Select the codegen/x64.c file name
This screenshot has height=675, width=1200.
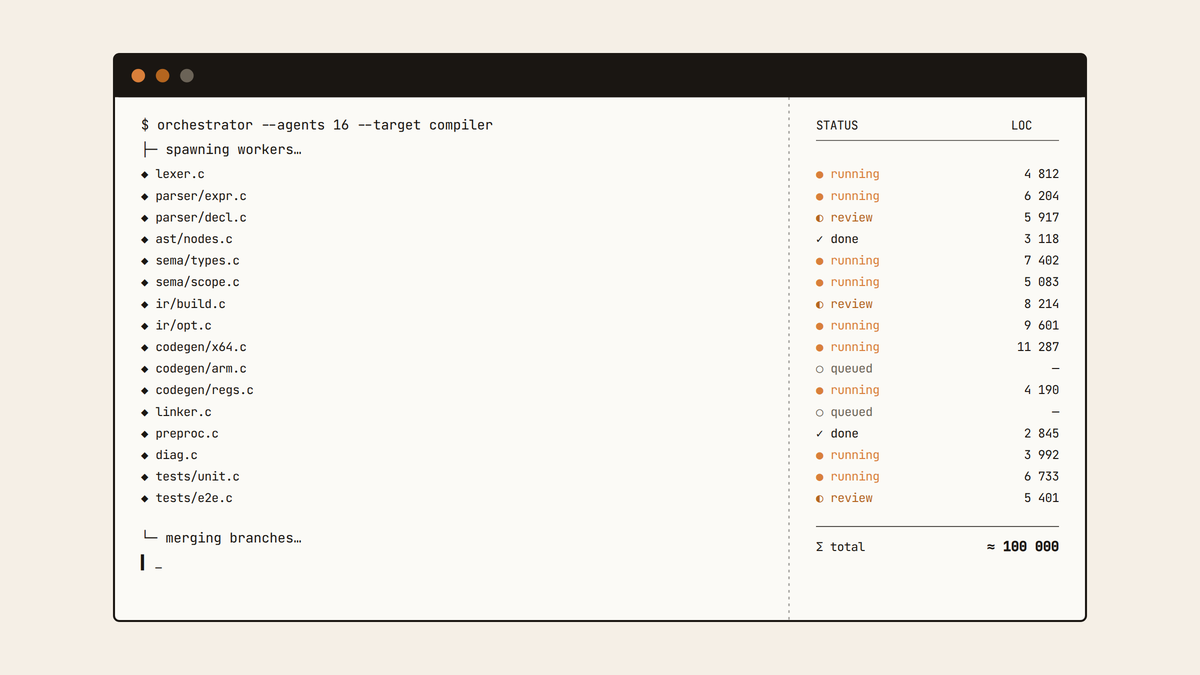coord(201,347)
